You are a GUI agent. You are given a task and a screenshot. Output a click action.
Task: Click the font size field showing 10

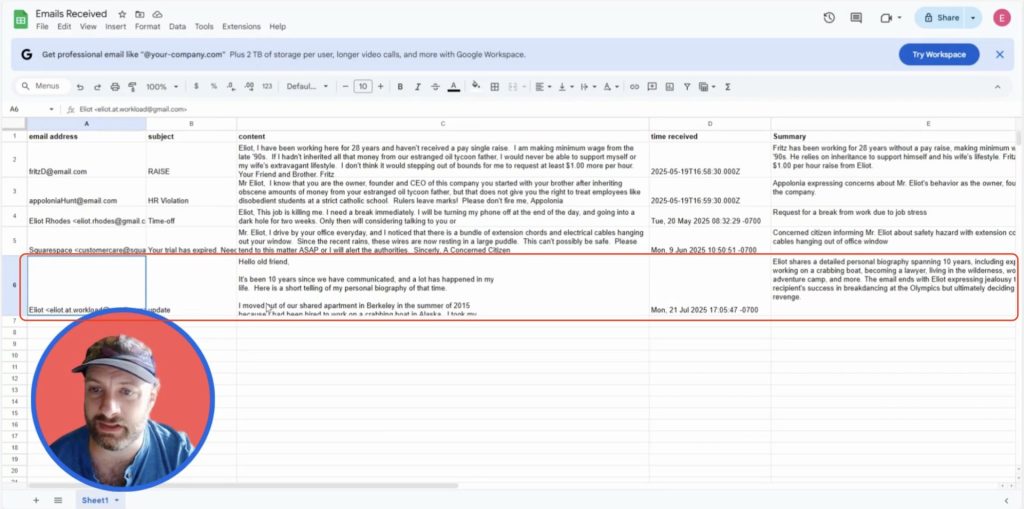tap(363, 86)
